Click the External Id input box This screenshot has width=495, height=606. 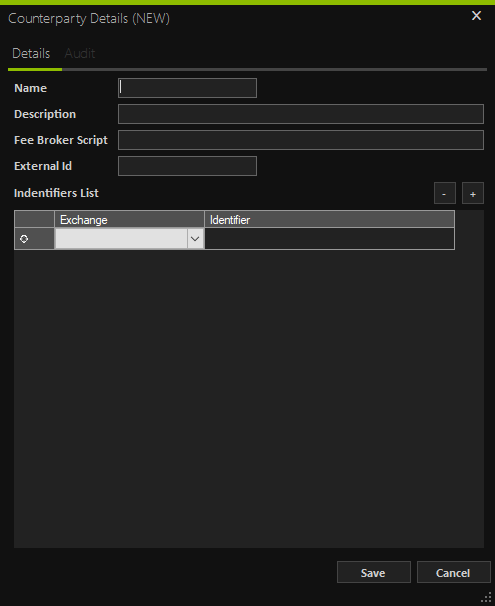tap(187, 166)
